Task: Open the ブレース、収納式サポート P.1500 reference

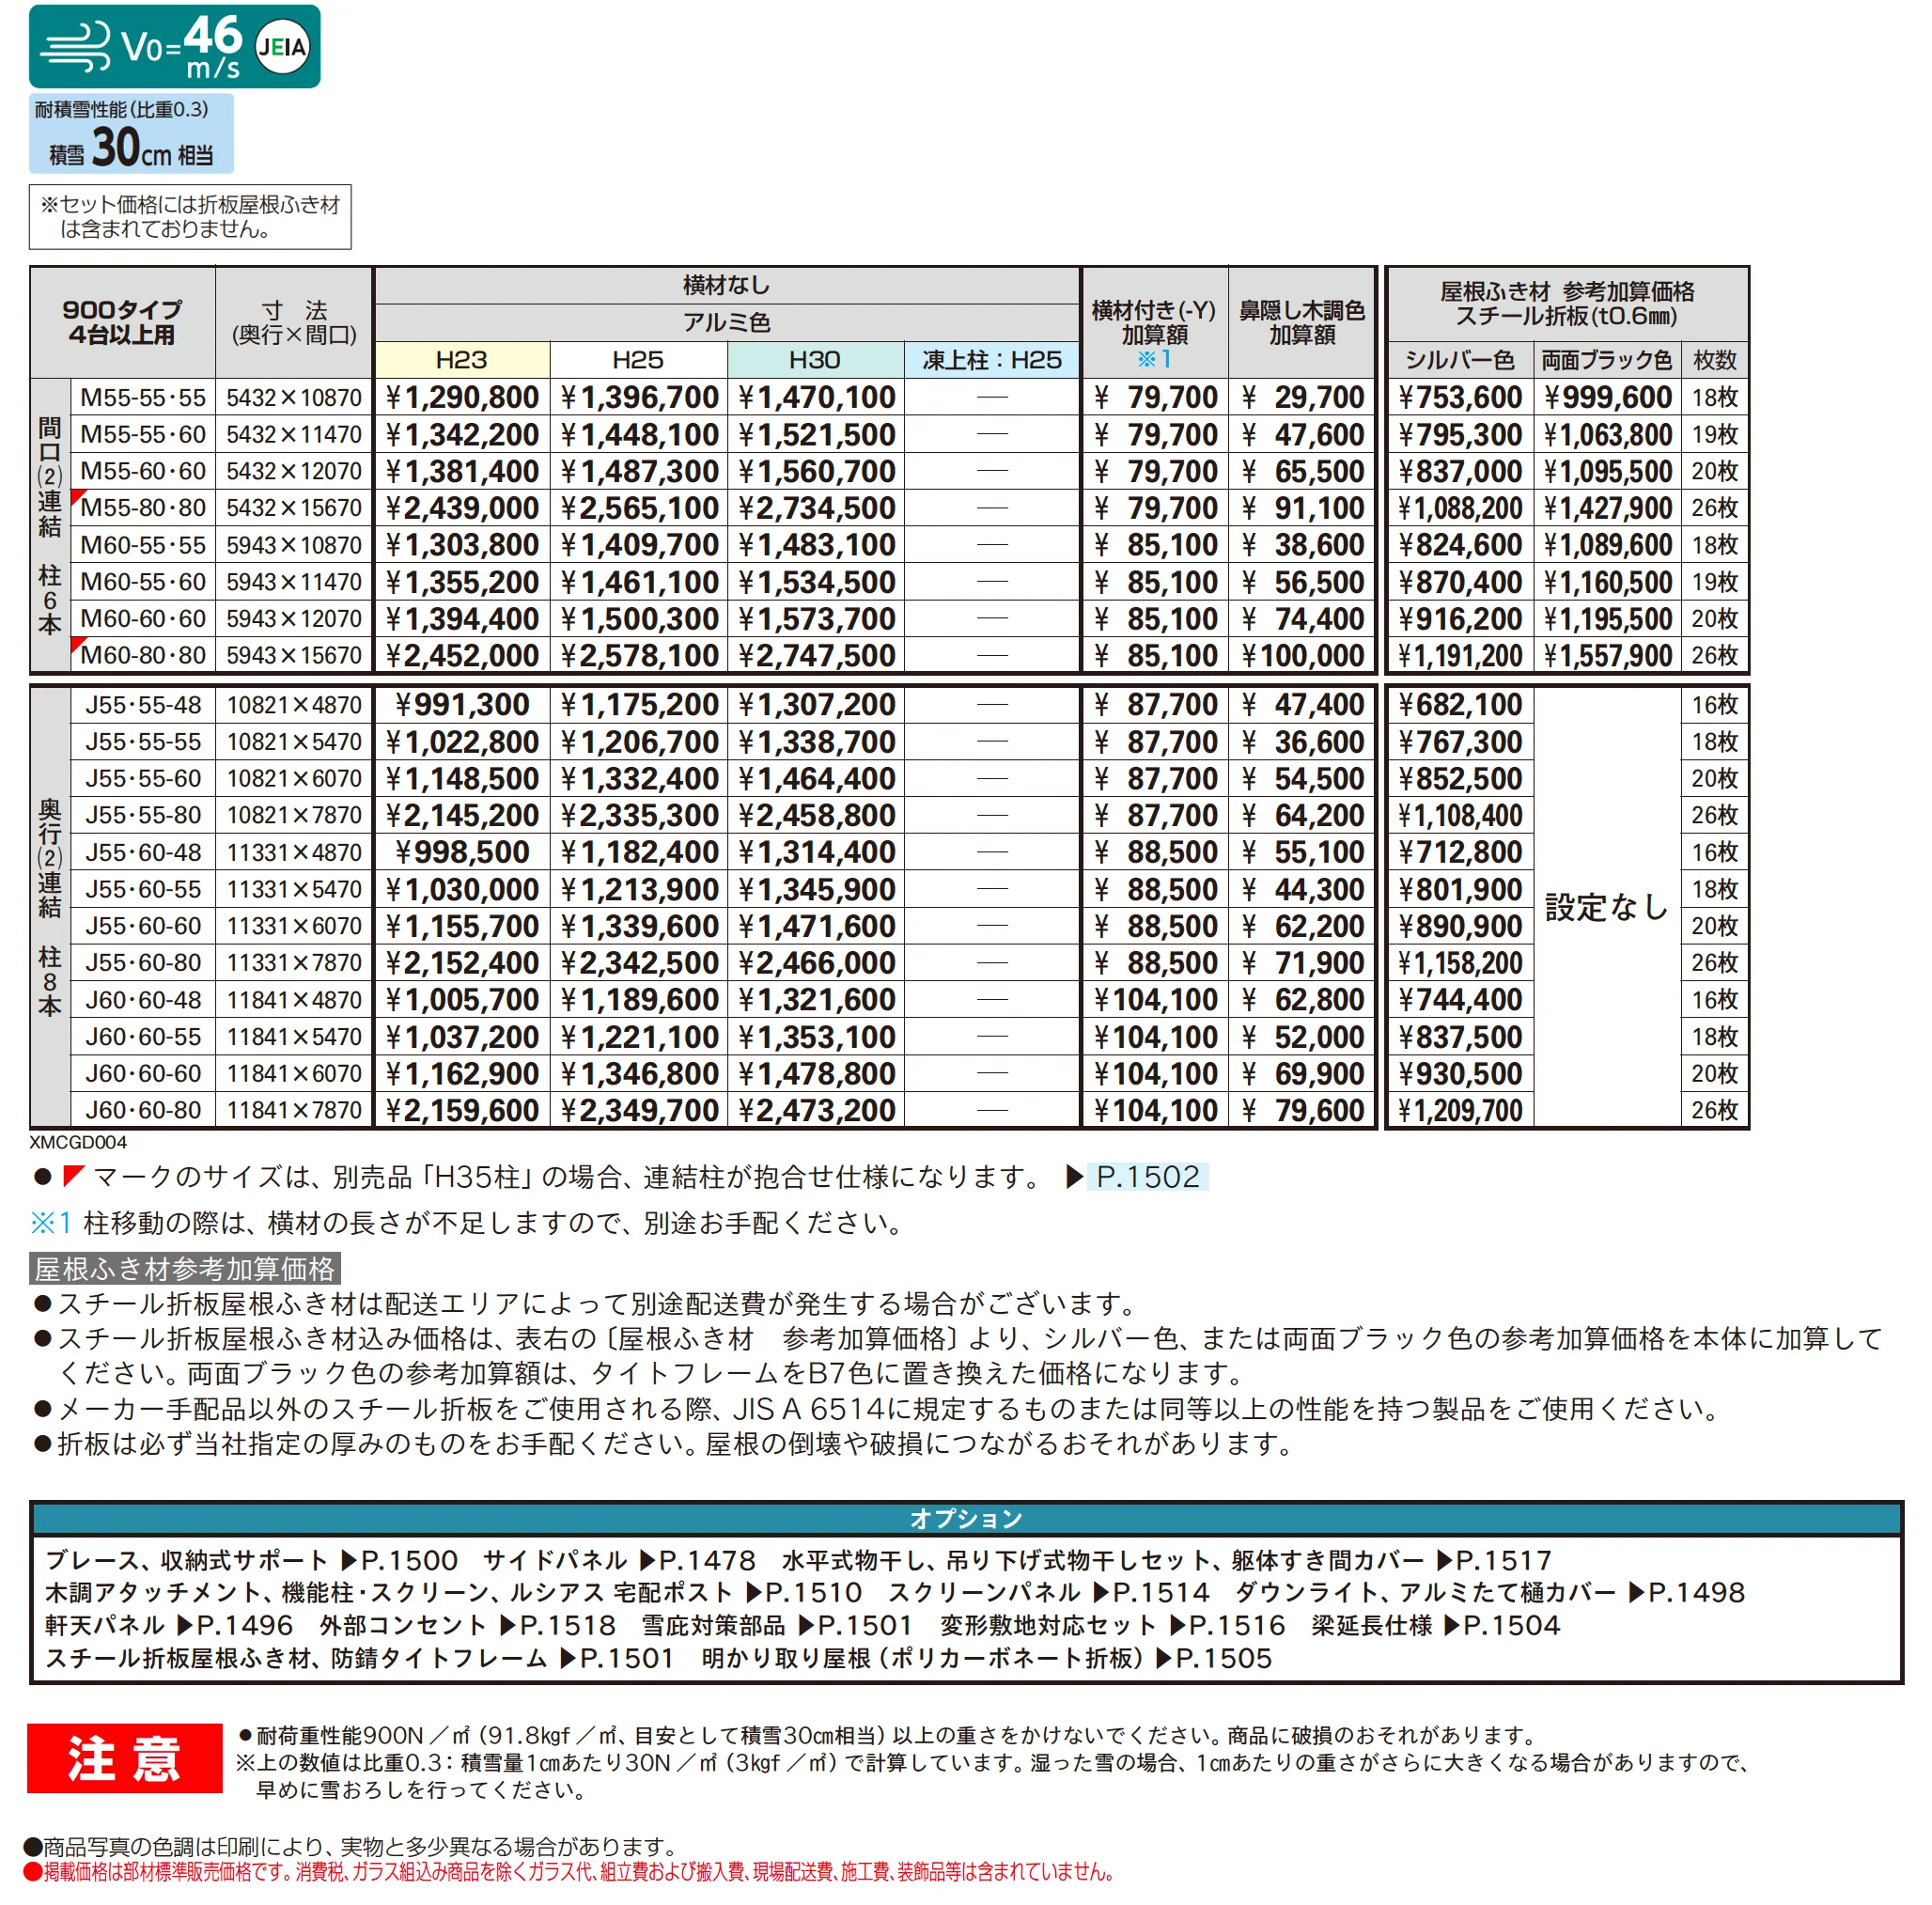Action: (251, 1560)
